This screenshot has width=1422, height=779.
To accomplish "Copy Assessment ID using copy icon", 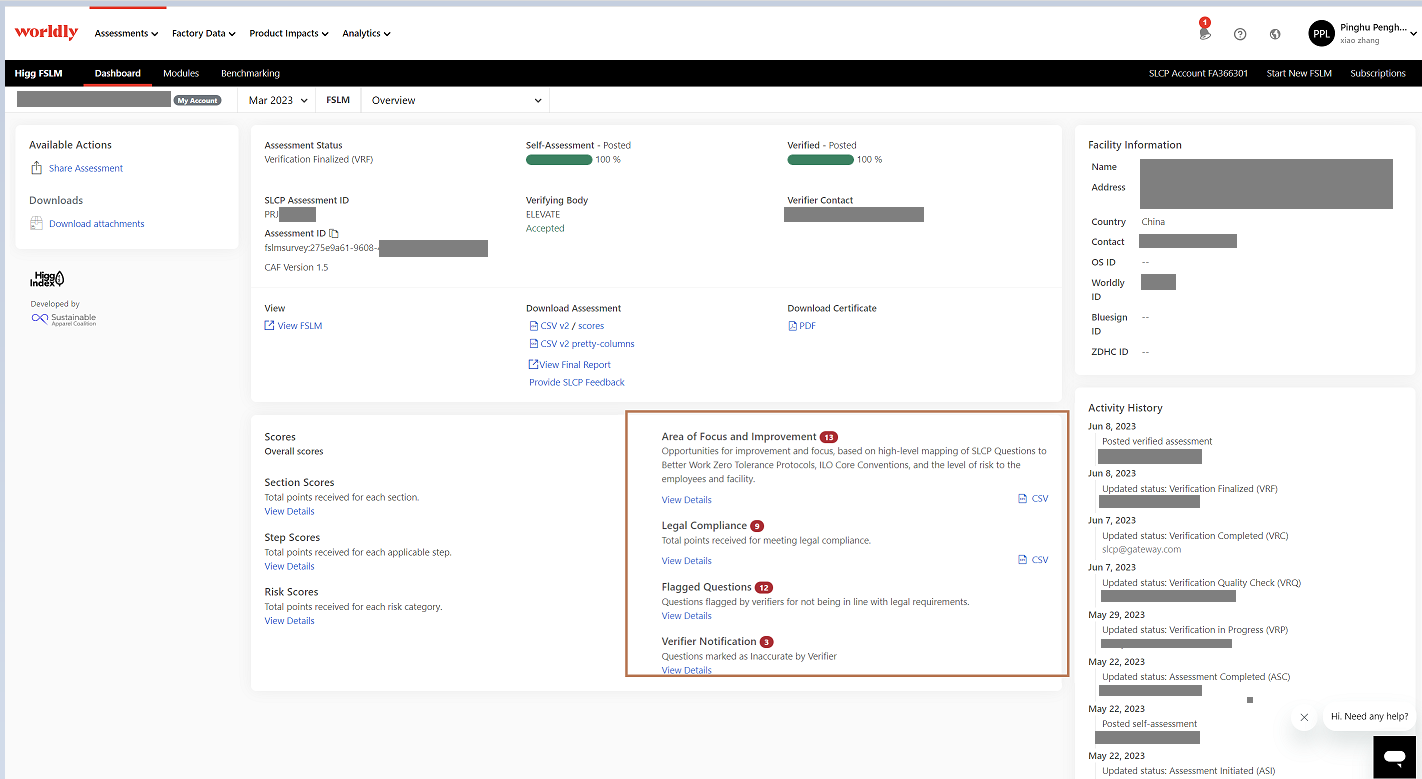I will pyautogui.click(x=334, y=233).
